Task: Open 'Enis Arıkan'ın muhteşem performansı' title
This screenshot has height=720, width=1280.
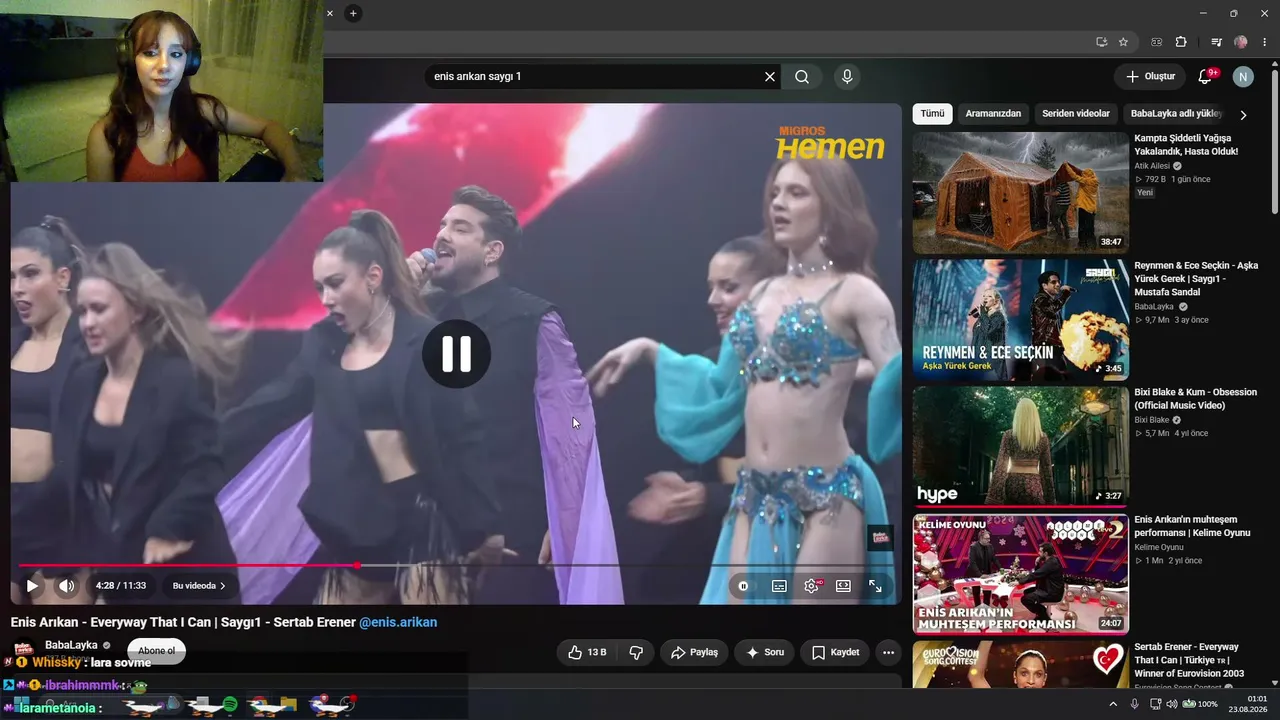Action: (x=1192, y=526)
